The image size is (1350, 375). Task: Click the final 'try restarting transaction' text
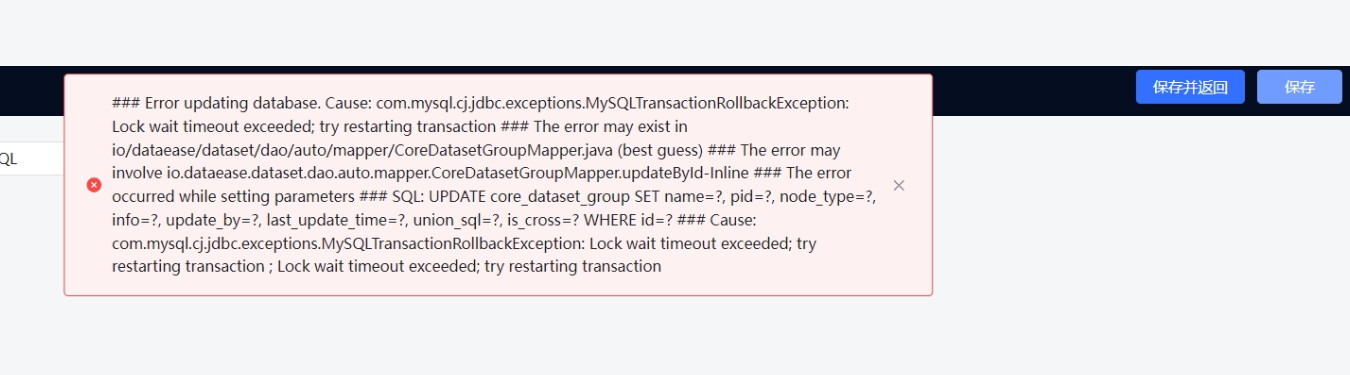click(572, 267)
